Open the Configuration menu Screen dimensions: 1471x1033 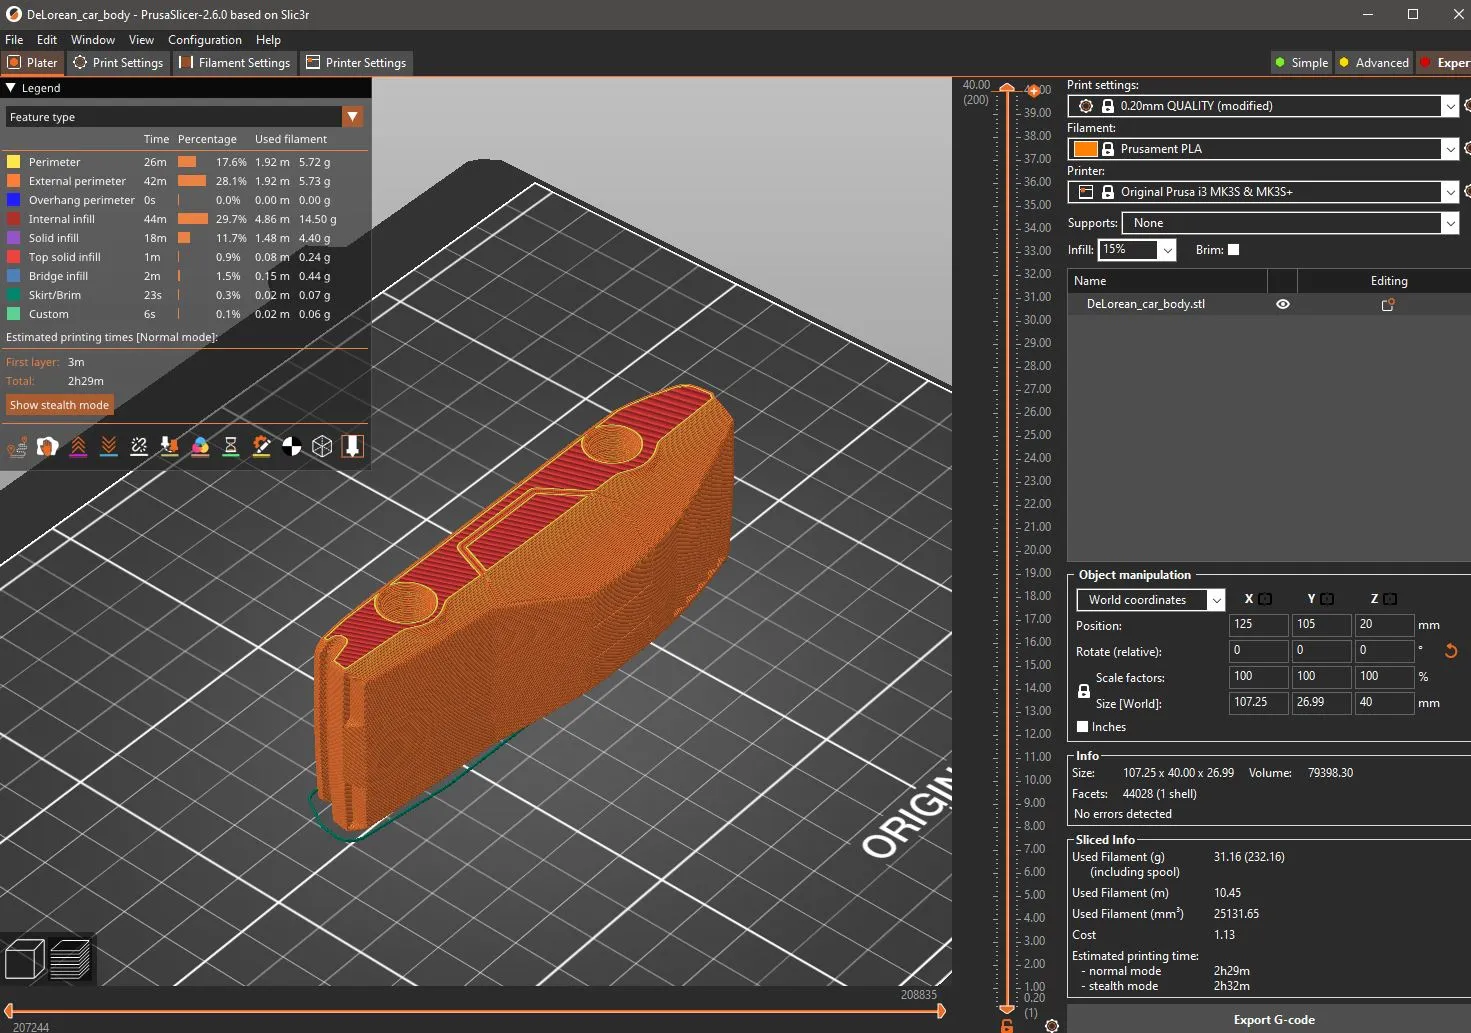(x=204, y=40)
